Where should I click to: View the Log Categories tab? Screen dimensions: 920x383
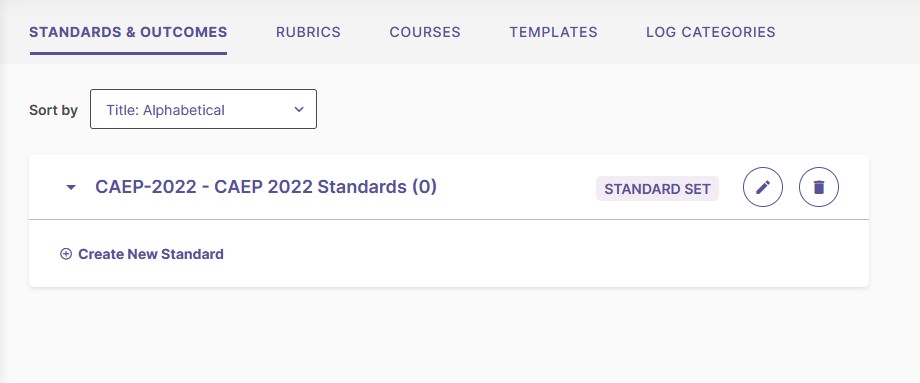(711, 32)
